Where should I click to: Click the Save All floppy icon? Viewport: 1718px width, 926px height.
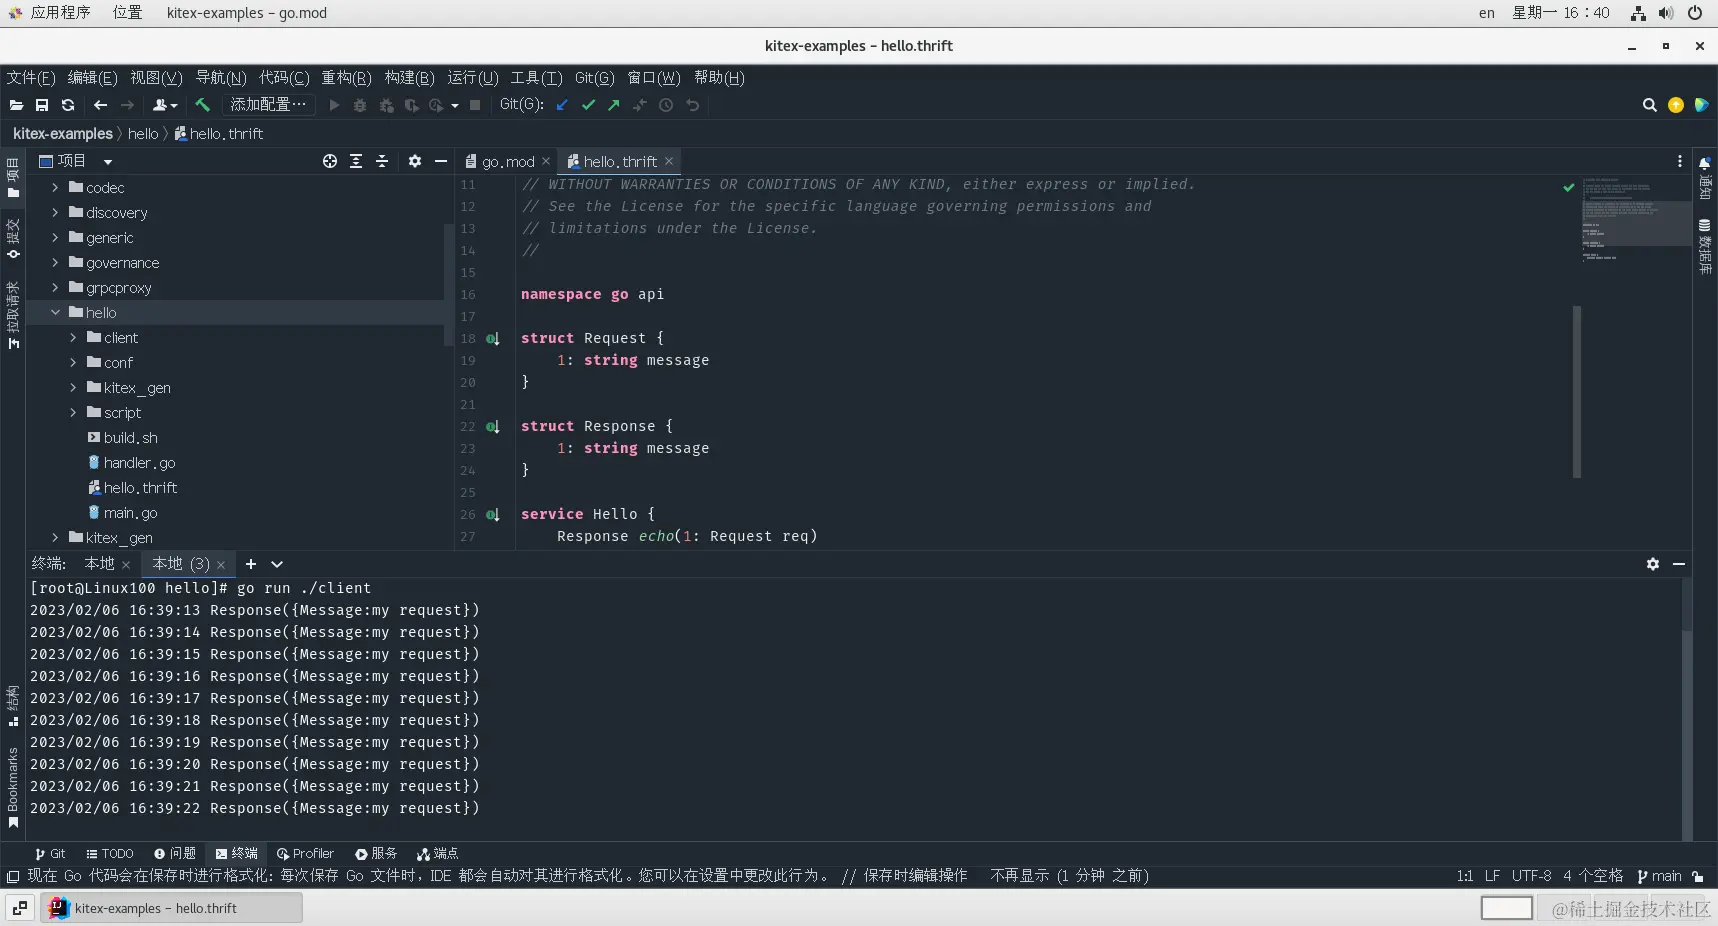tap(42, 105)
